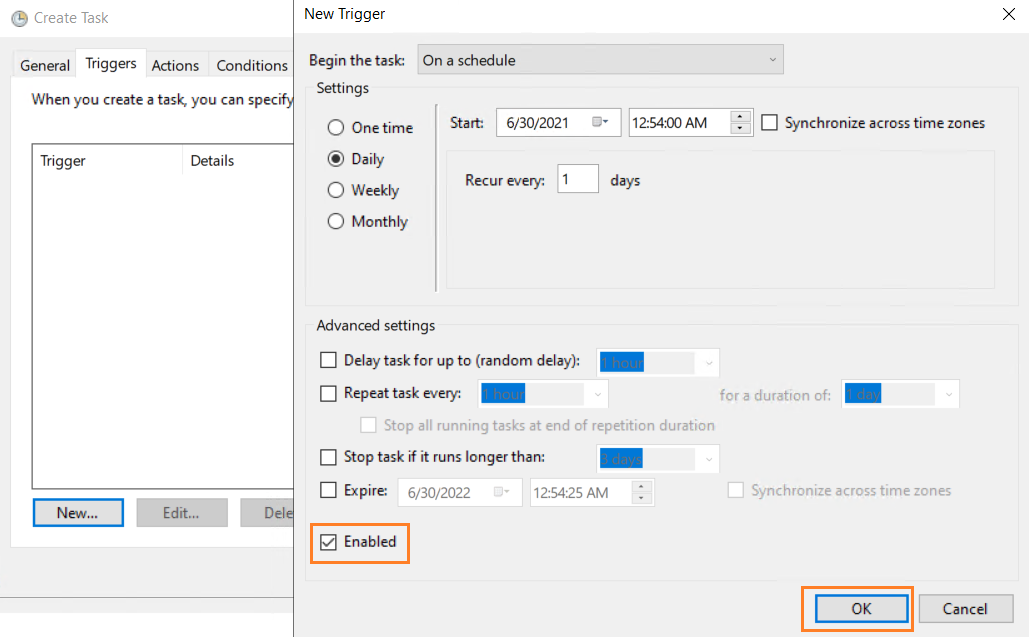Close the New Trigger dialog

[x=1006, y=14]
